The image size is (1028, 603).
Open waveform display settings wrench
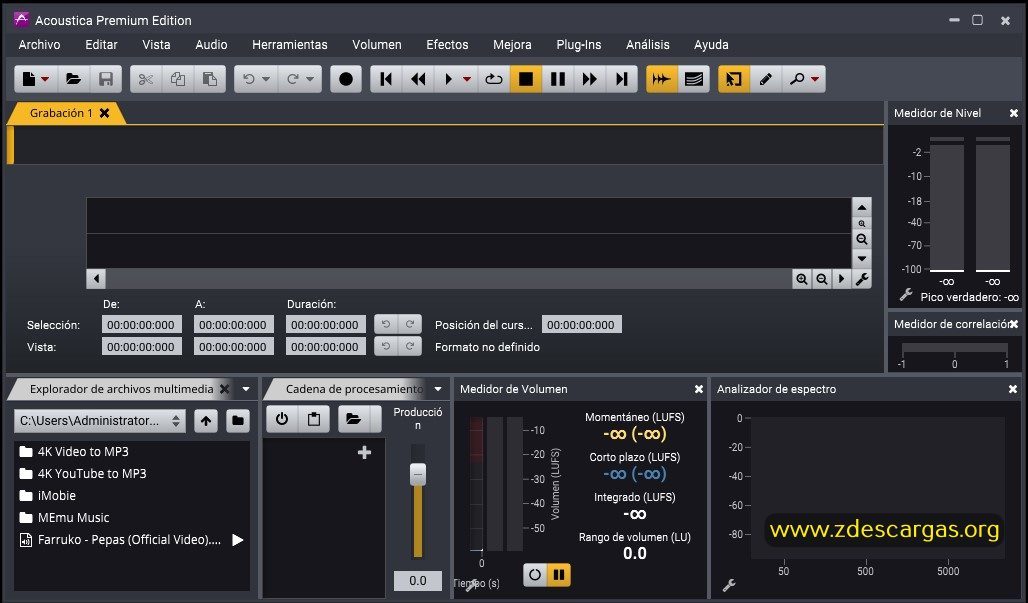tap(861, 279)
